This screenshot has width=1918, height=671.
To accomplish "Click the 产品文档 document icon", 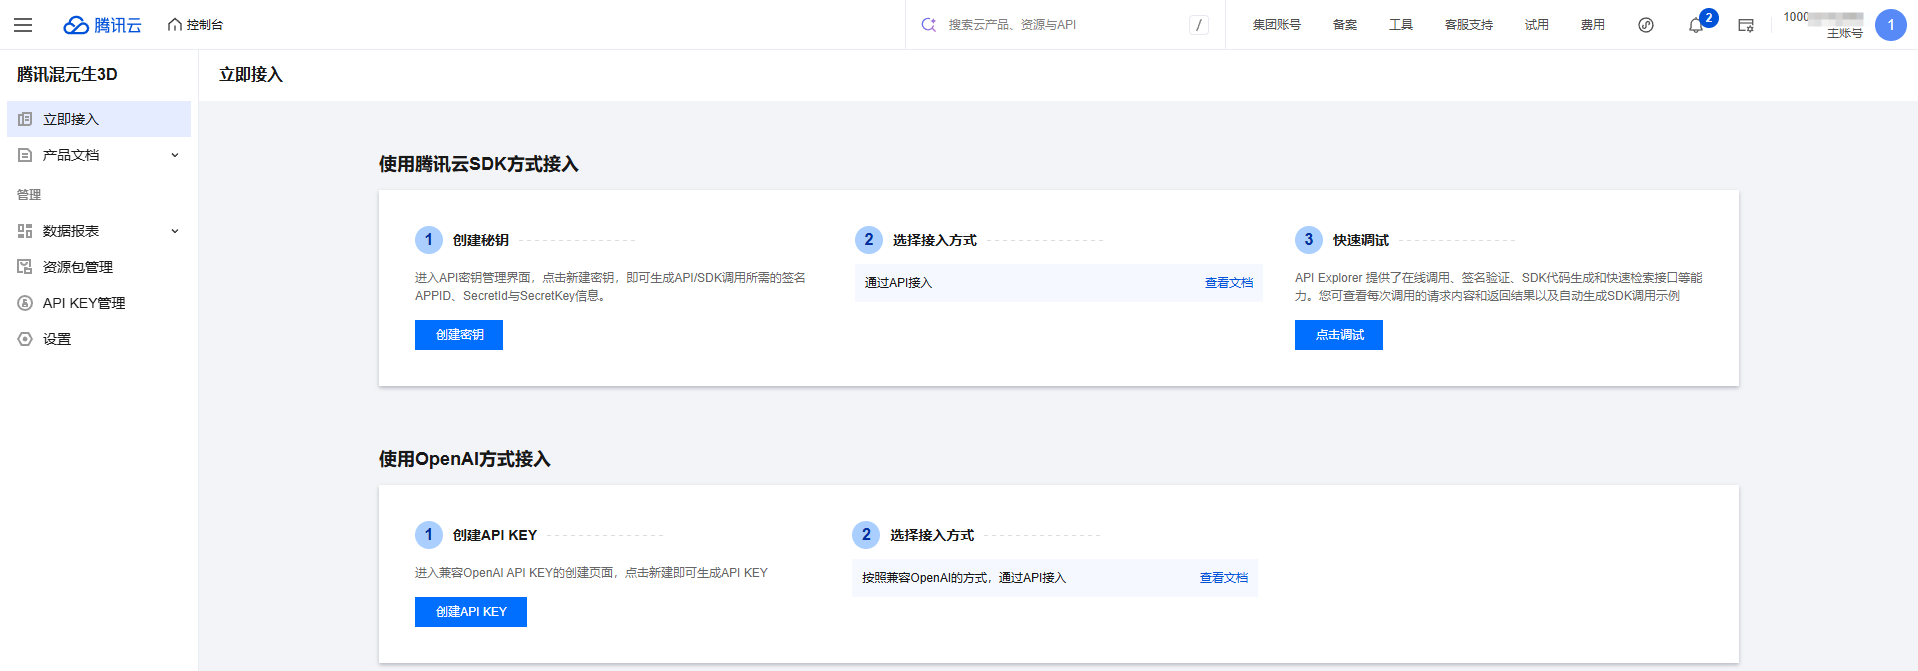I will [x=25, y=155].
